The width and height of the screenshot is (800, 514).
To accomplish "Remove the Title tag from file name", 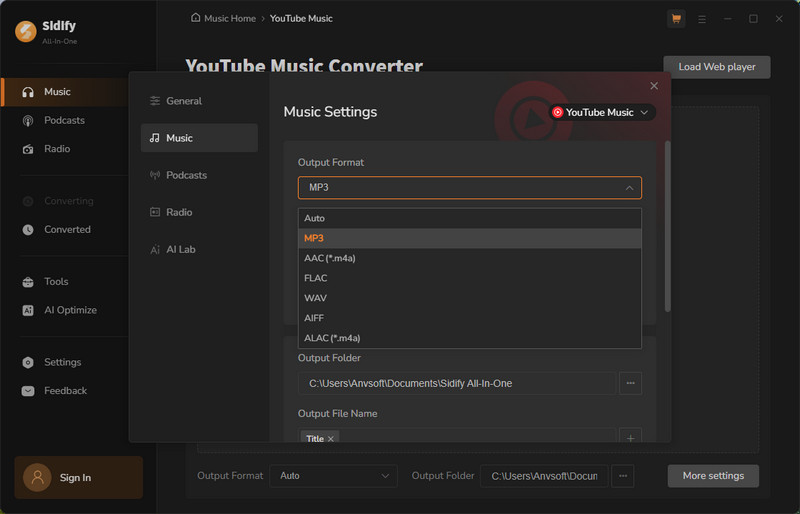I will pyautogui.click(x=331, y=438).
